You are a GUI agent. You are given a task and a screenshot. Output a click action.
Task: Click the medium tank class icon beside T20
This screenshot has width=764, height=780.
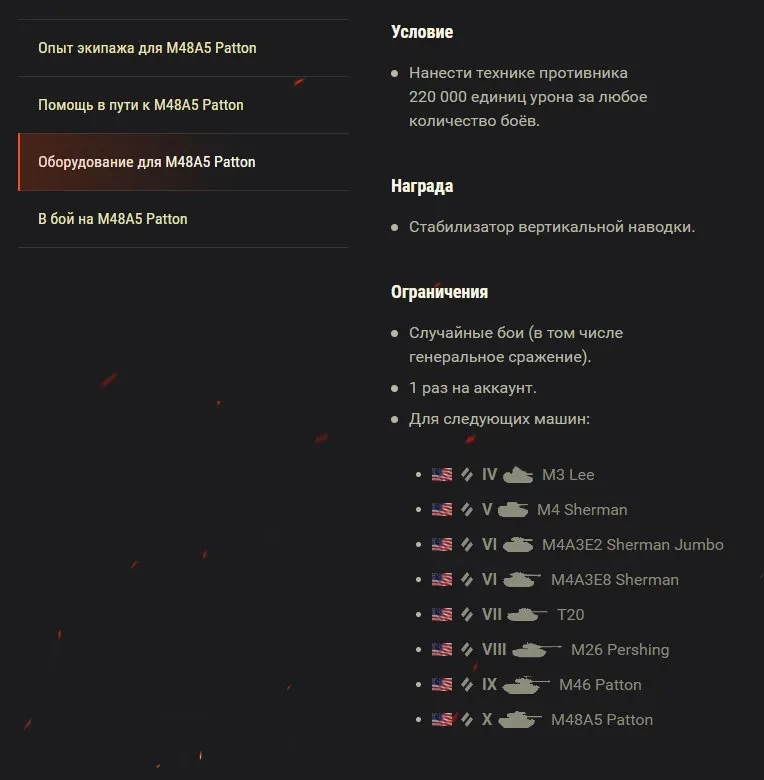(467, 615)
